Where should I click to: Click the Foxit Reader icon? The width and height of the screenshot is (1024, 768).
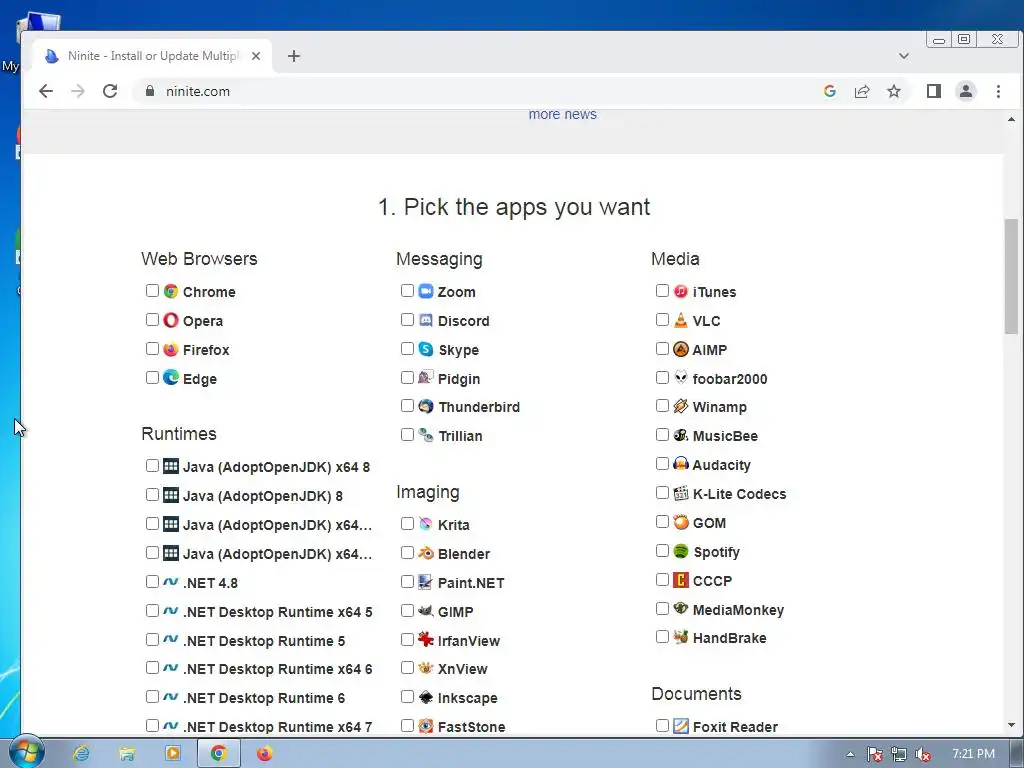point(680,726)
